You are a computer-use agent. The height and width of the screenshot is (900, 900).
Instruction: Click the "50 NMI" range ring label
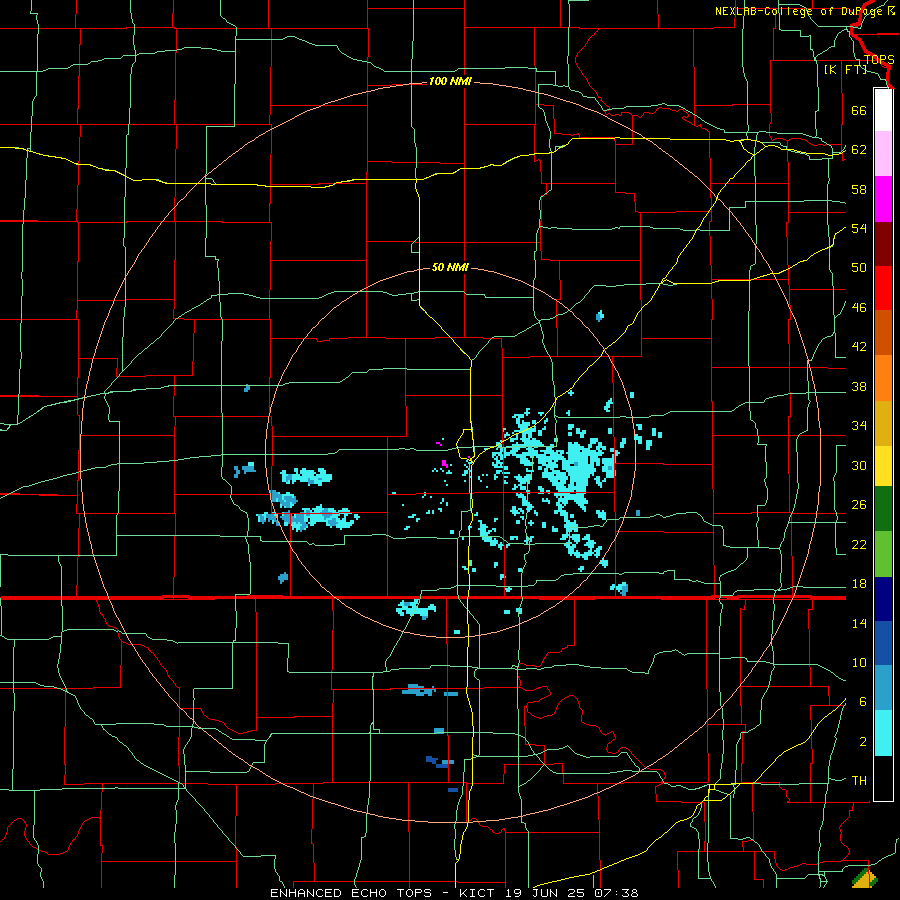click(450, 267)
